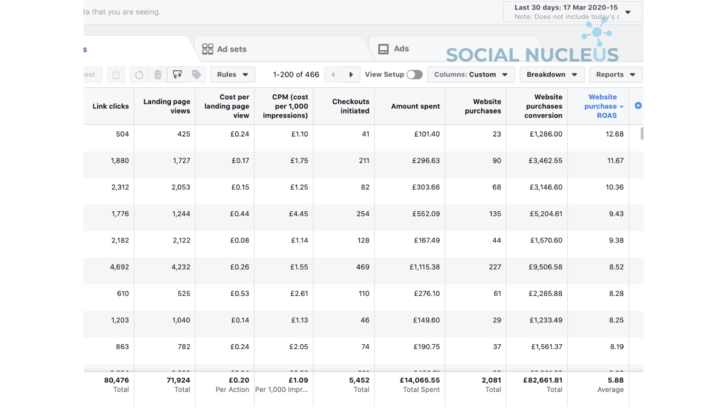Go to previous page arrow
This screenshot has width=727, height=409.
pyautogui.click(x=331, y=75)
